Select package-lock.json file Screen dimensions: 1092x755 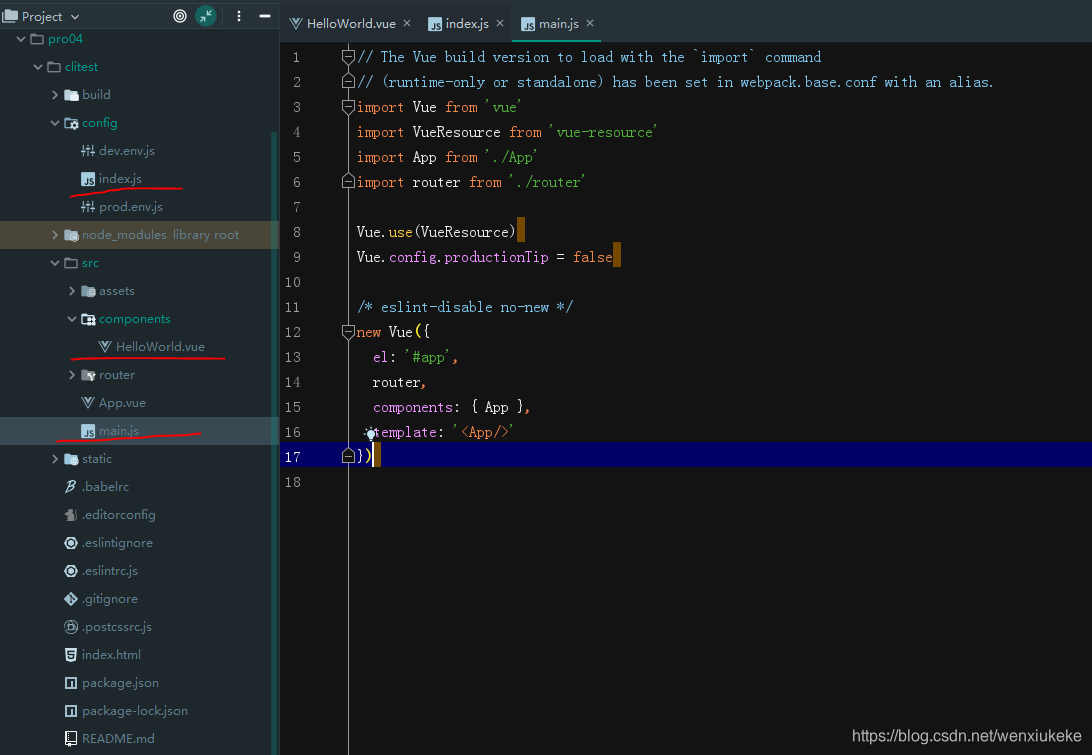tap(134, 710)
